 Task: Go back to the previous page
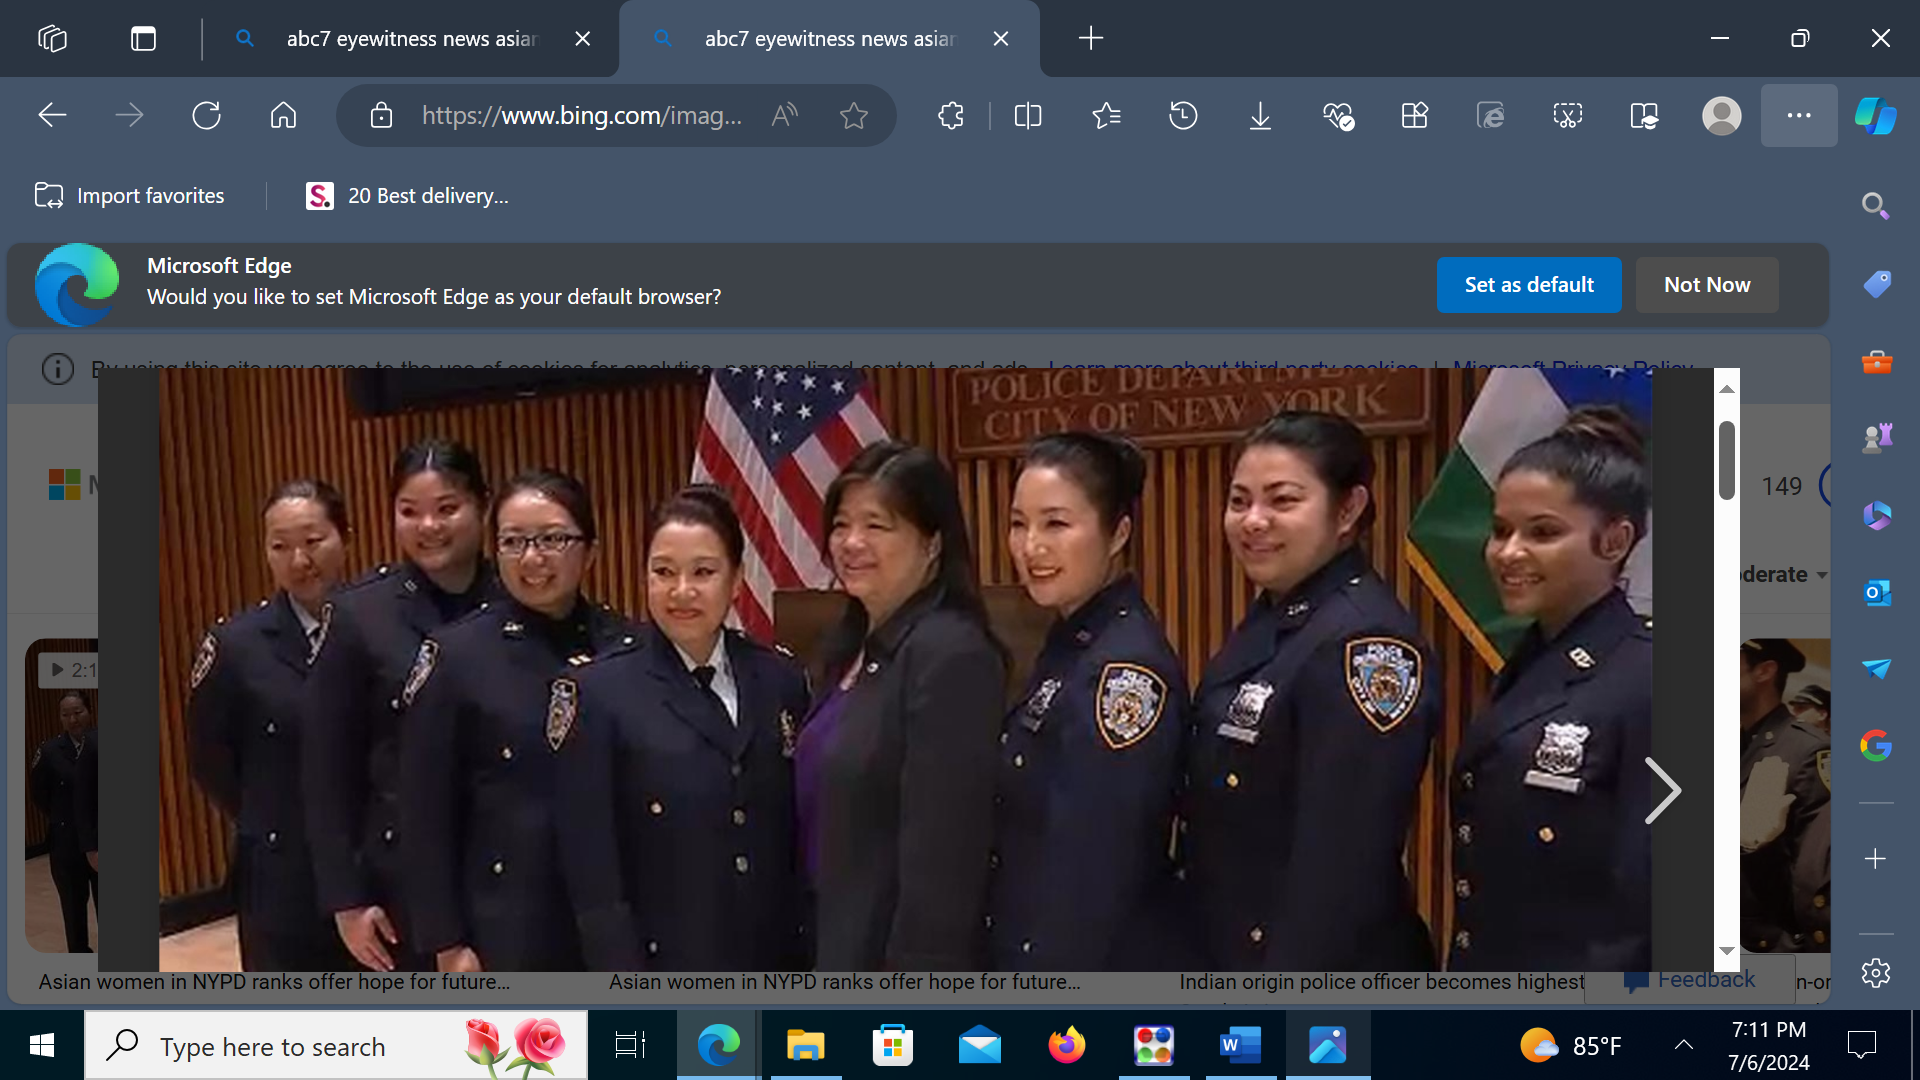(52, 116)
